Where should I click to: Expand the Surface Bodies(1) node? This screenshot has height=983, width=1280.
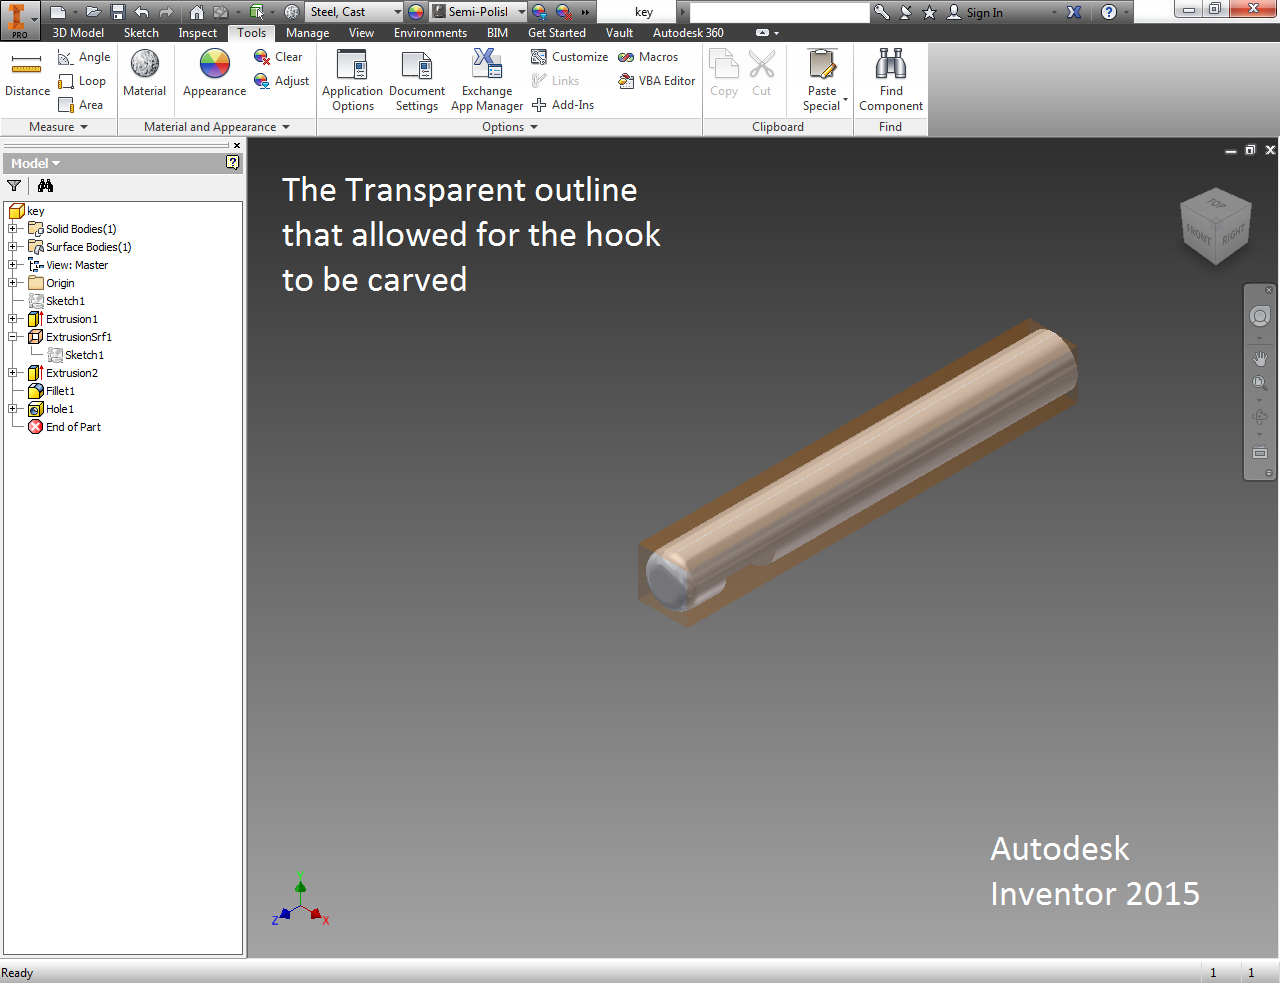point(13,247)
